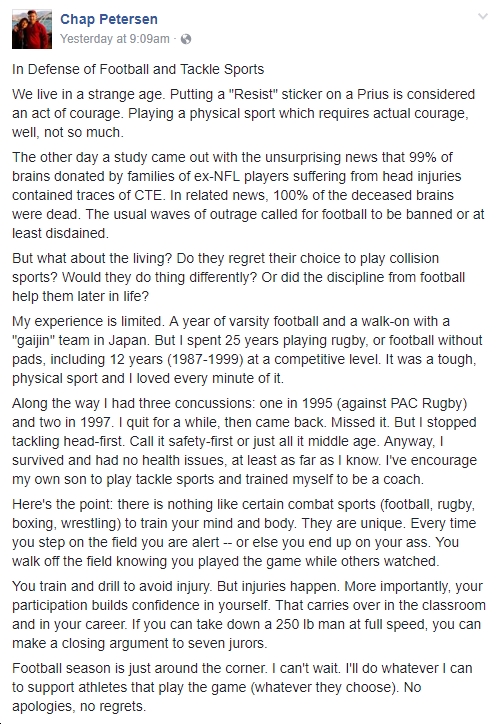Click the paragraph starting 'The other day a study'
Screen dimensions: 499x724
click(x=248, y=195)
